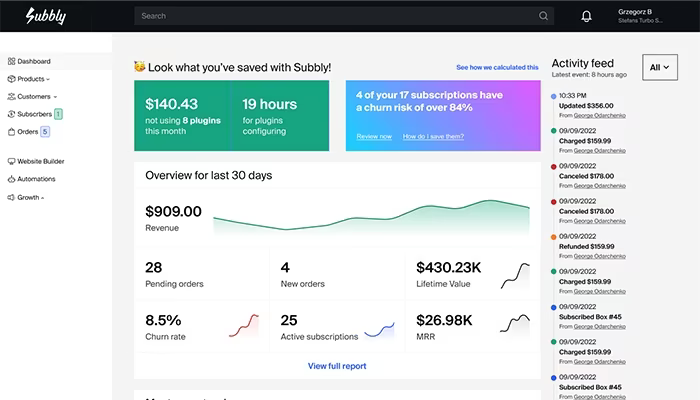700x400 pixels.
Task: Click View full report link
Action: (337, 366)
